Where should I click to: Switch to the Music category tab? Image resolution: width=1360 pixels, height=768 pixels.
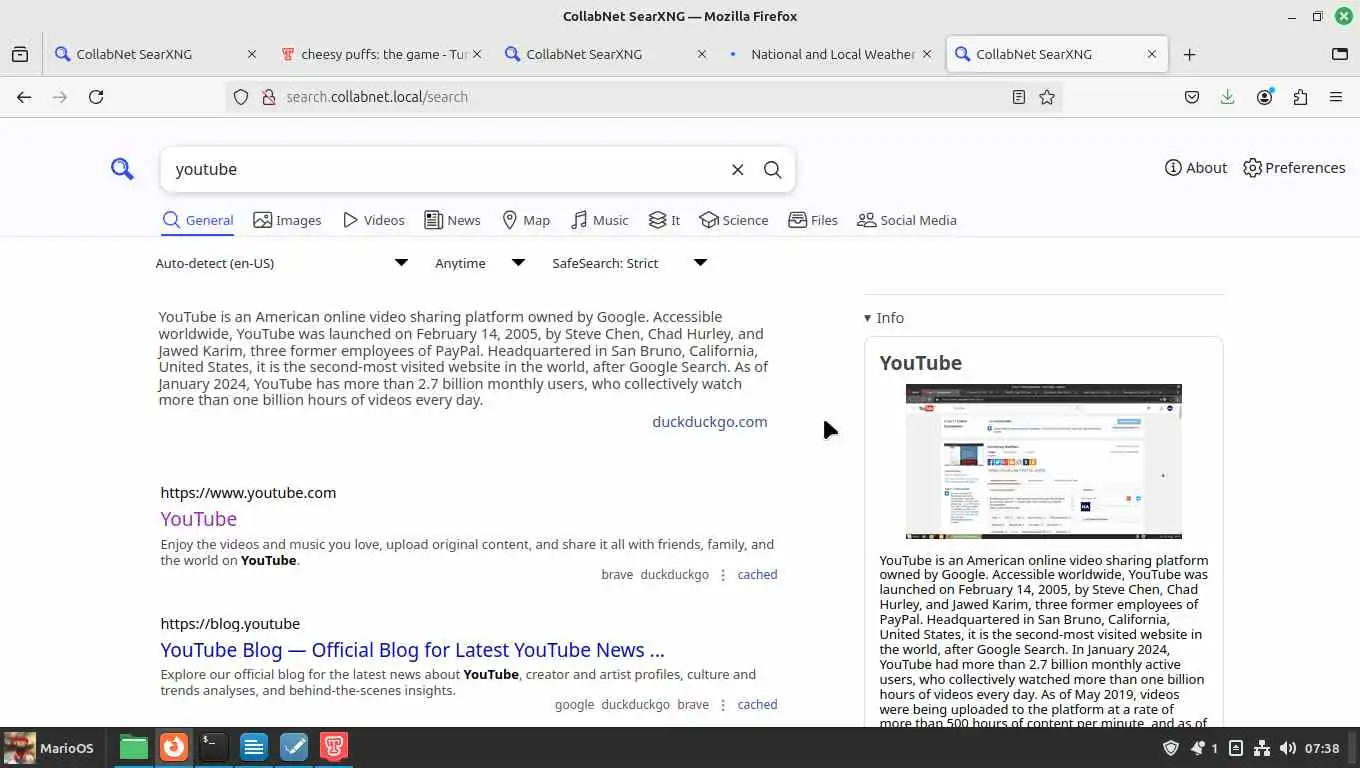(x=599, y=220)
